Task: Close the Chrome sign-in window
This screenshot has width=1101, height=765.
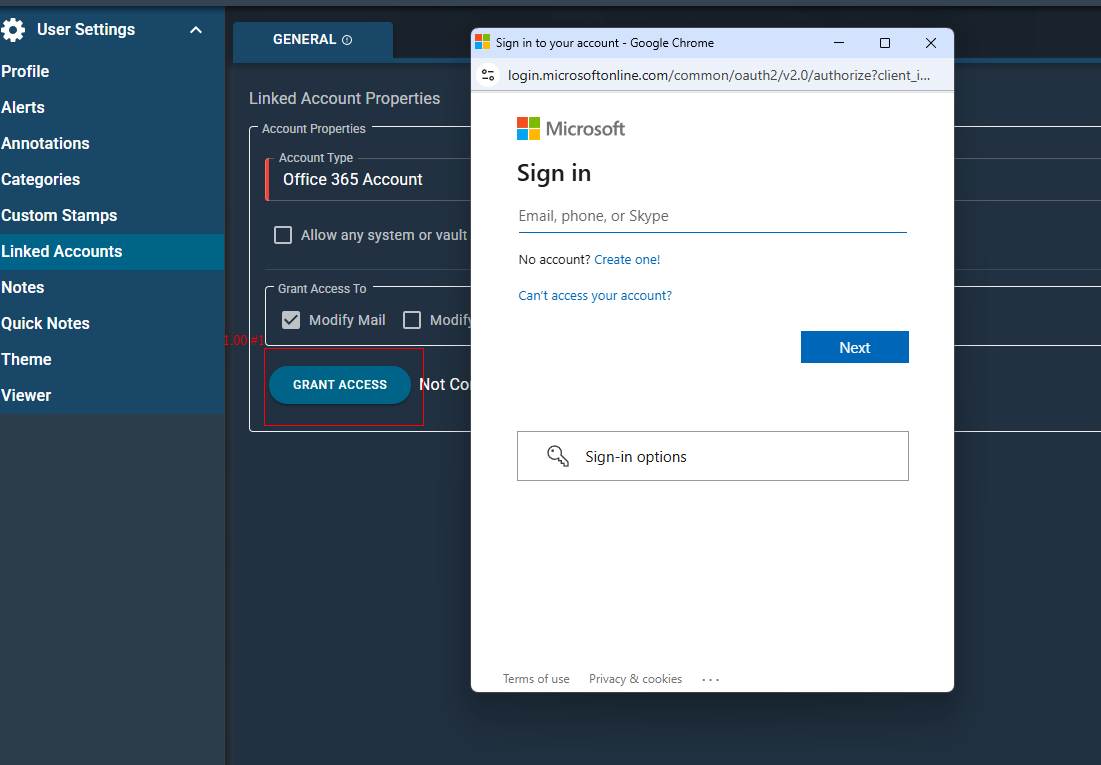Action: (931, 43)
